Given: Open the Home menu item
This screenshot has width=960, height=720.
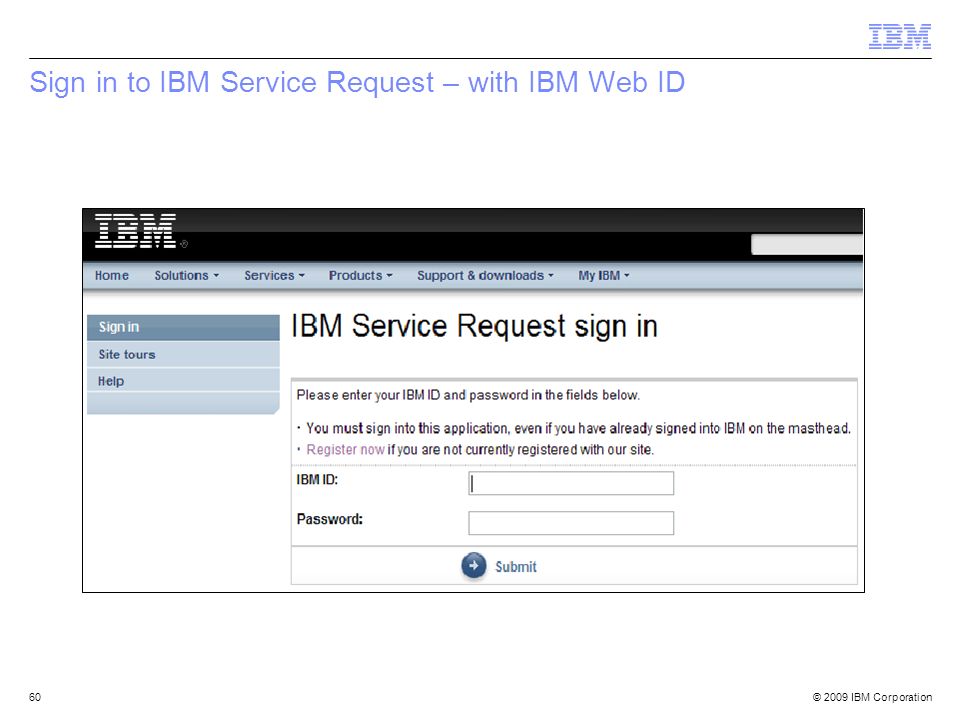Looking at the screenshot, I should [111, 276].
